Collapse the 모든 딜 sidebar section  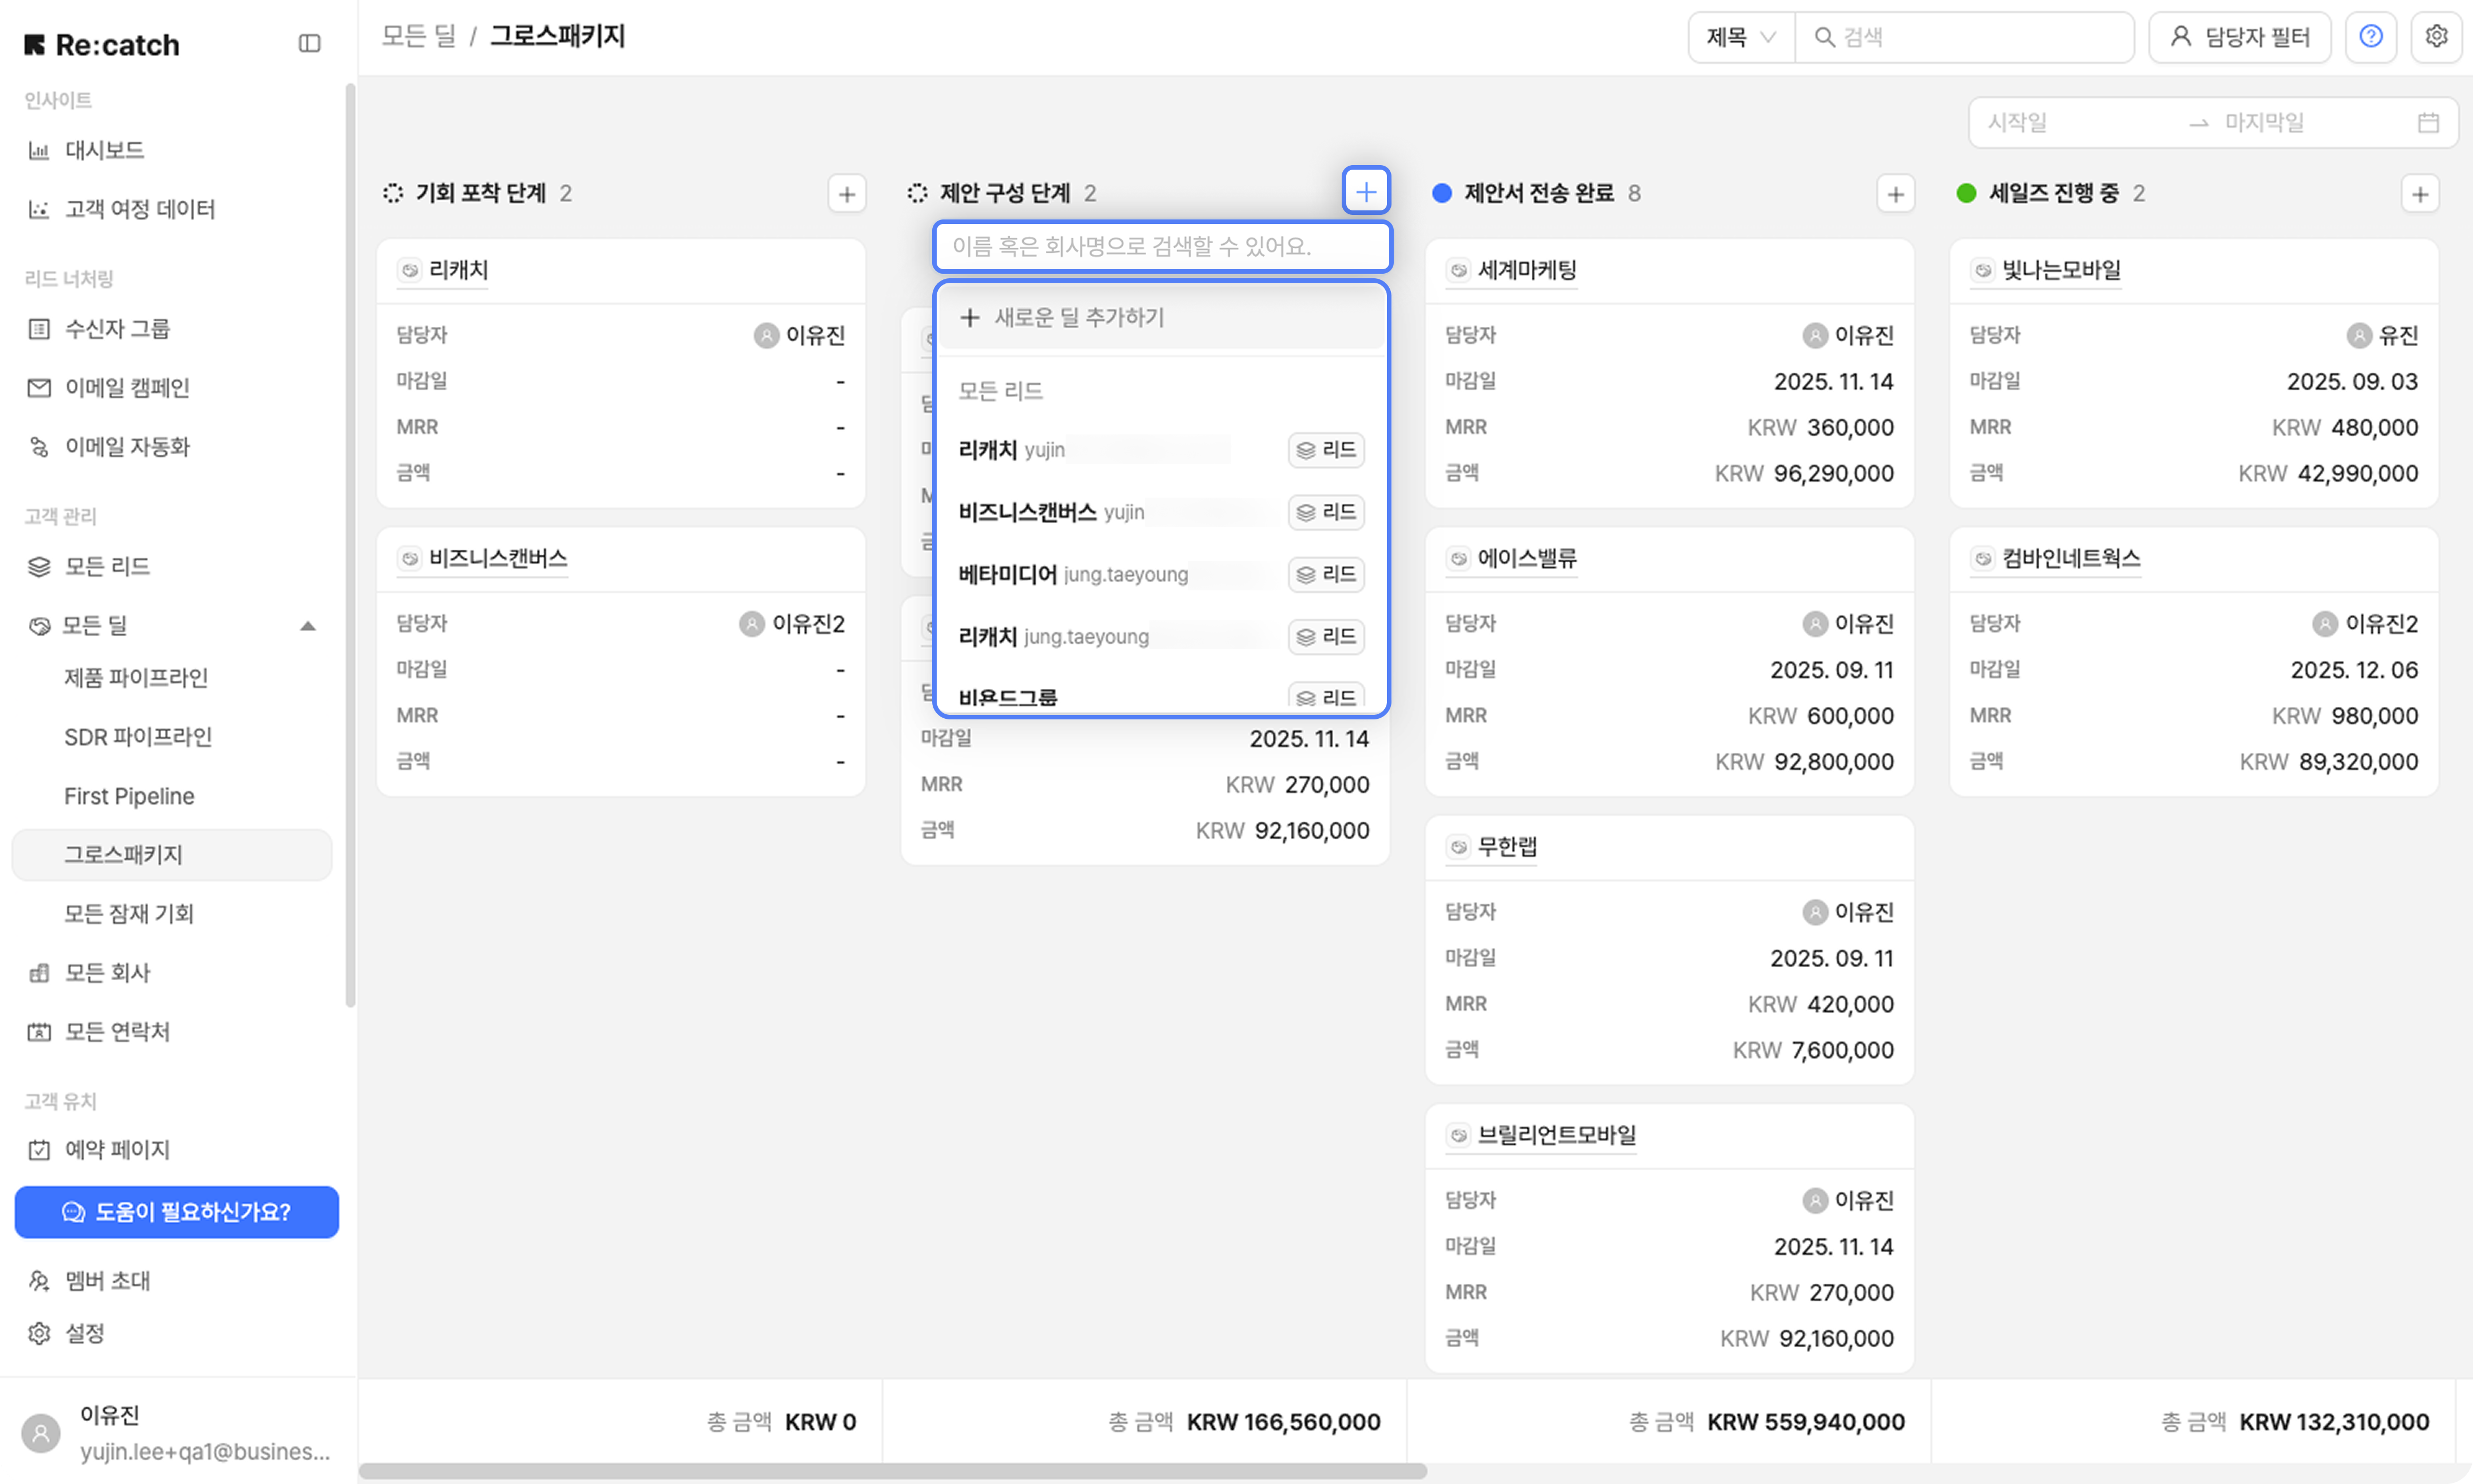308,626
